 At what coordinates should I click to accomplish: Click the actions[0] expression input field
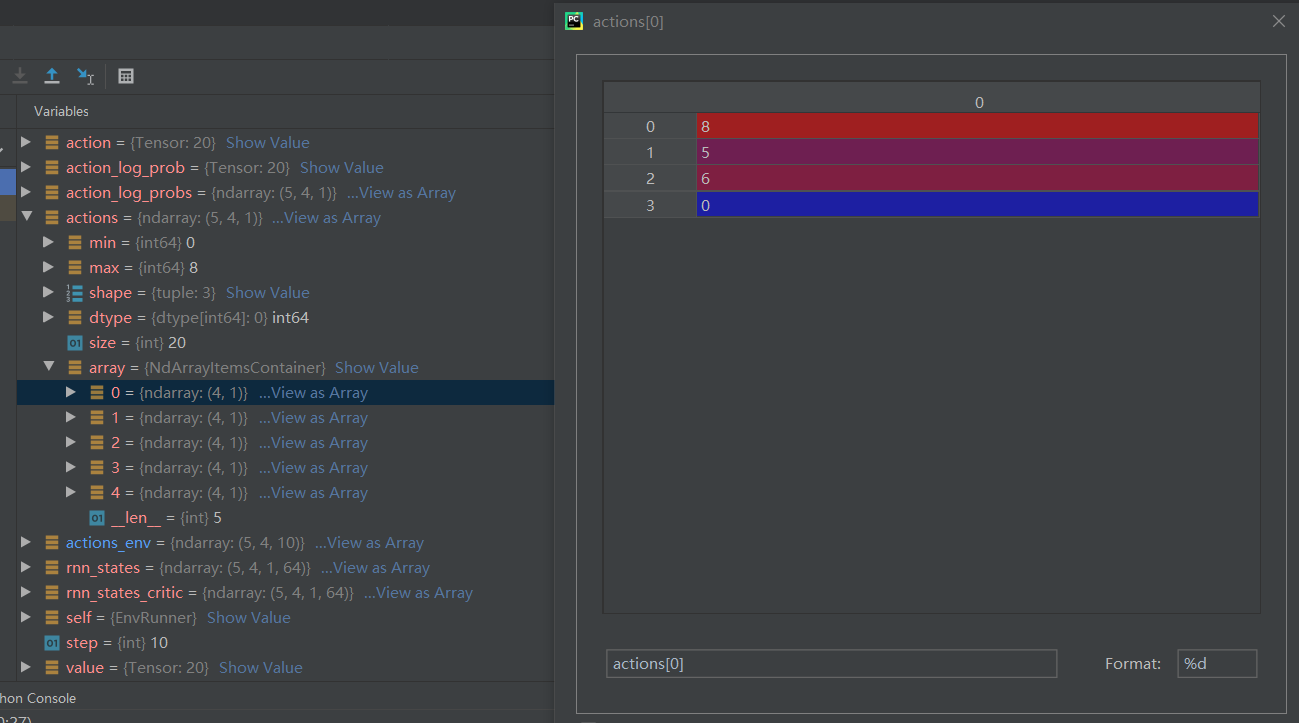coord(831,664)
